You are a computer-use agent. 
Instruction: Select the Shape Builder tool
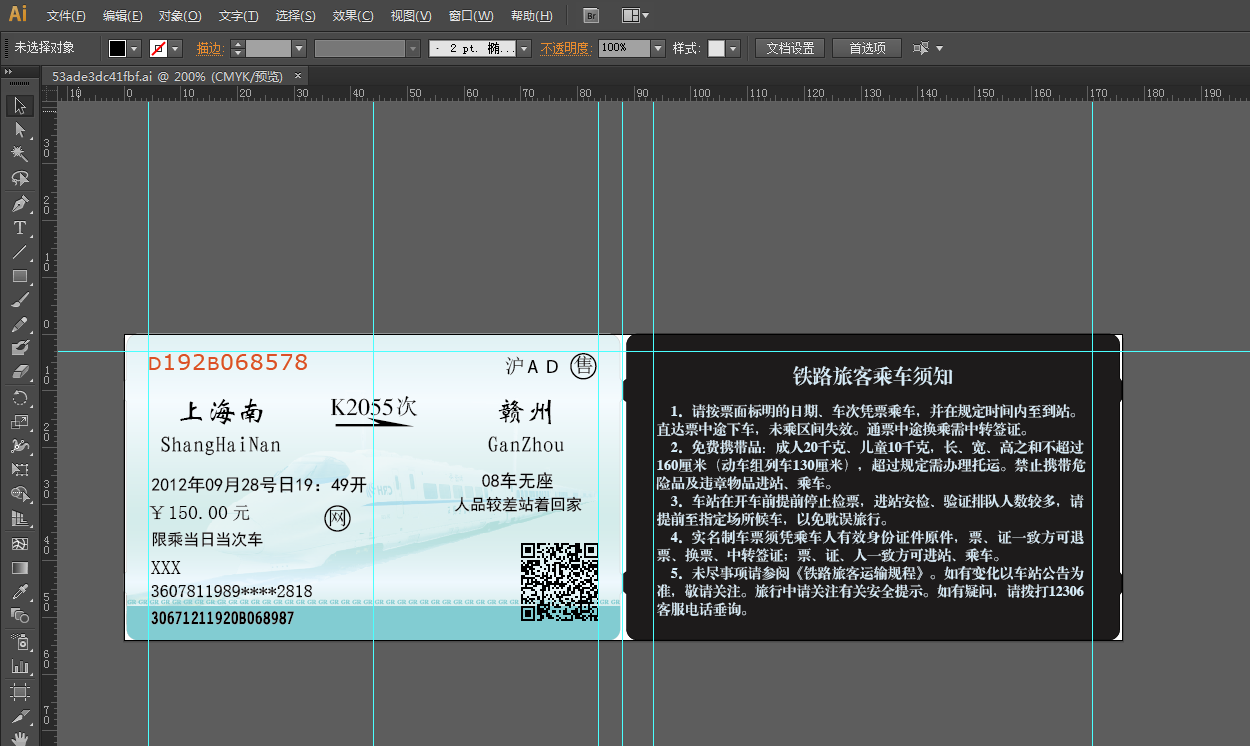[x=19, y=494]
